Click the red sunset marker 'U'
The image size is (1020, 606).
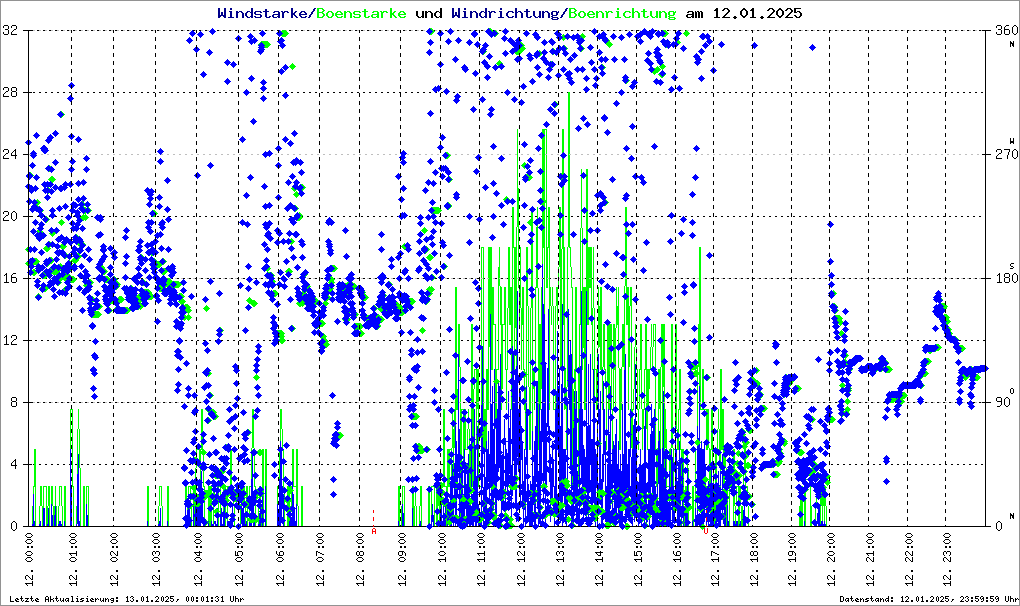[x=706, y=531]
